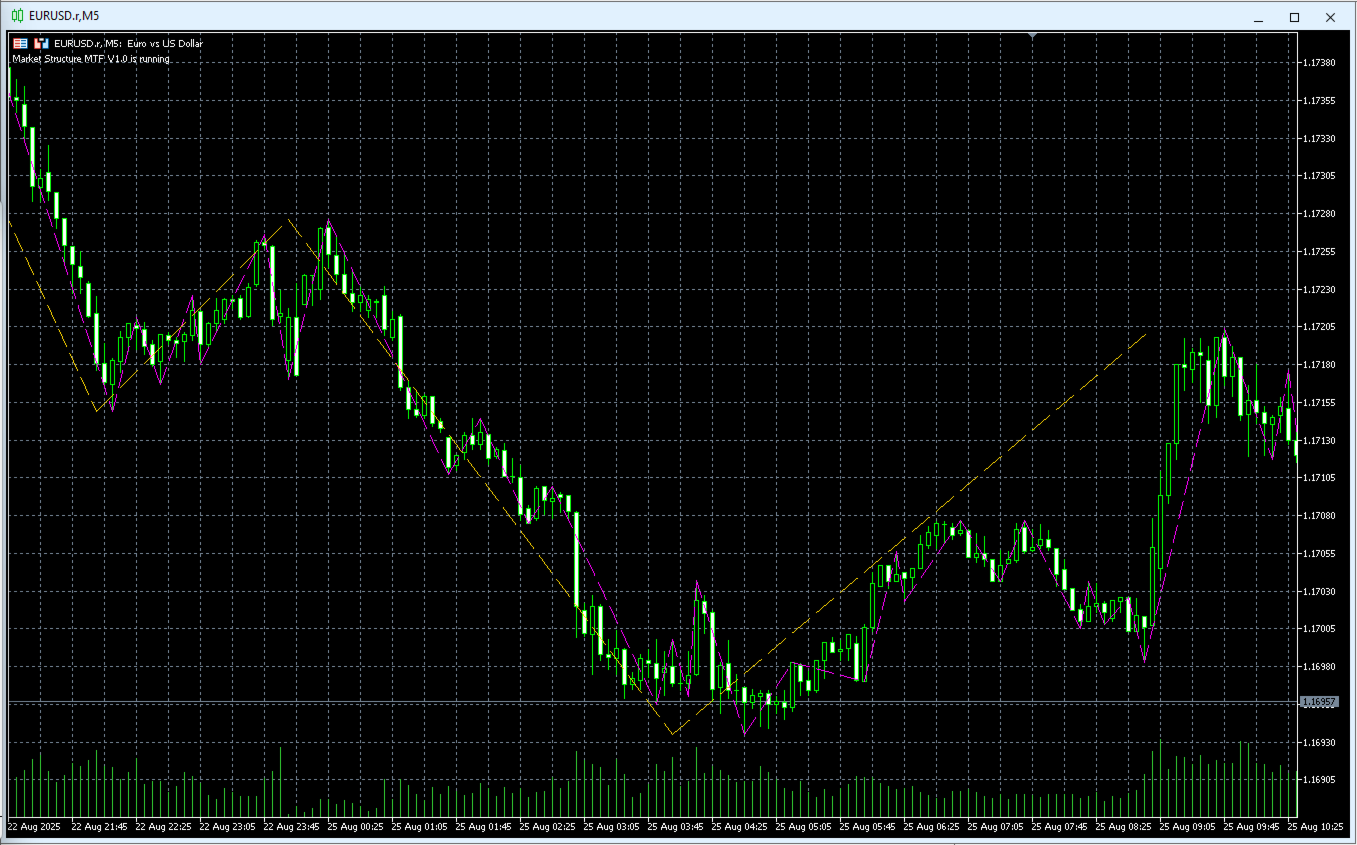Click the '22 Aug 23:45' time axis label
Viewport: 1357px width, 845px height.
click(291, 827)
